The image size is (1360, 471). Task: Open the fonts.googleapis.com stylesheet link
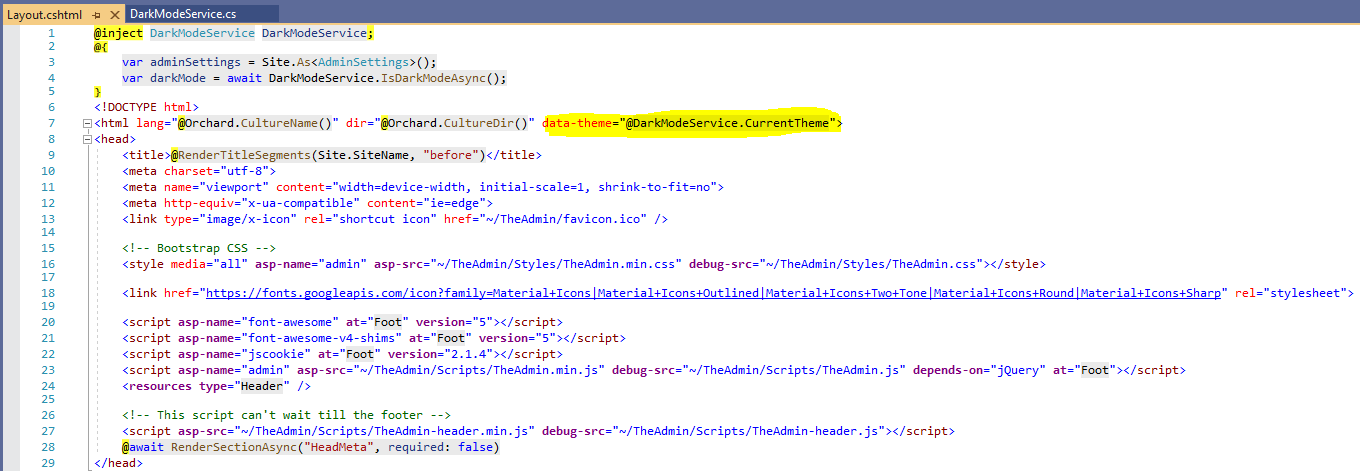(x=713, y=293)
